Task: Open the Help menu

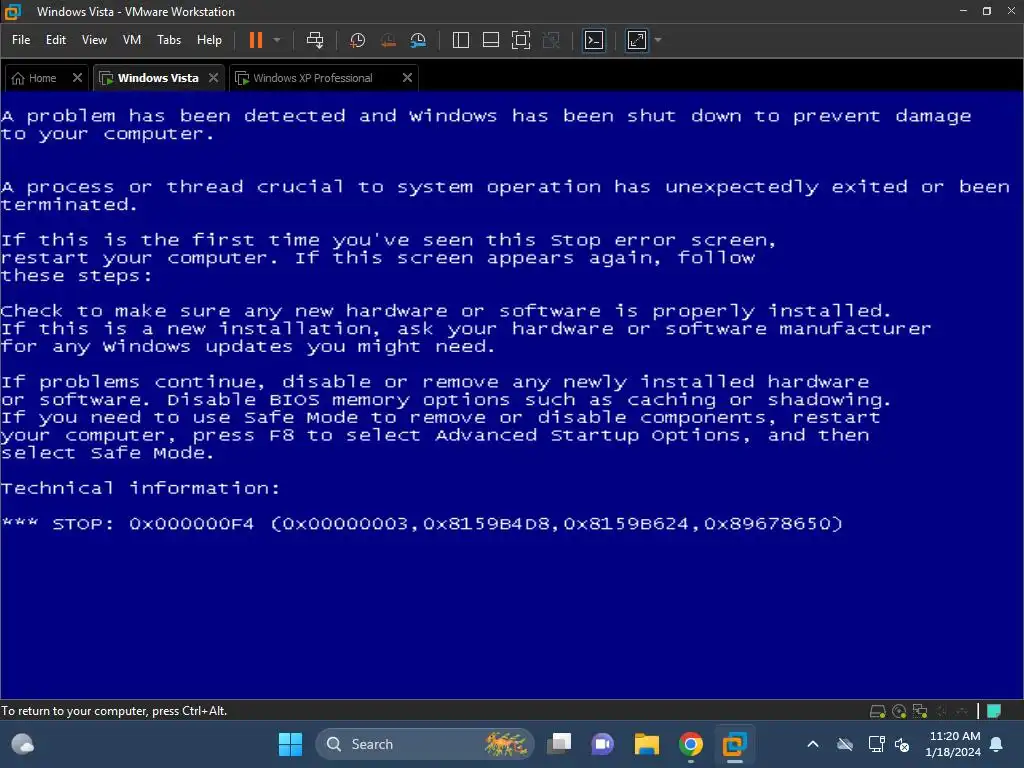Action: click(209, 40)
